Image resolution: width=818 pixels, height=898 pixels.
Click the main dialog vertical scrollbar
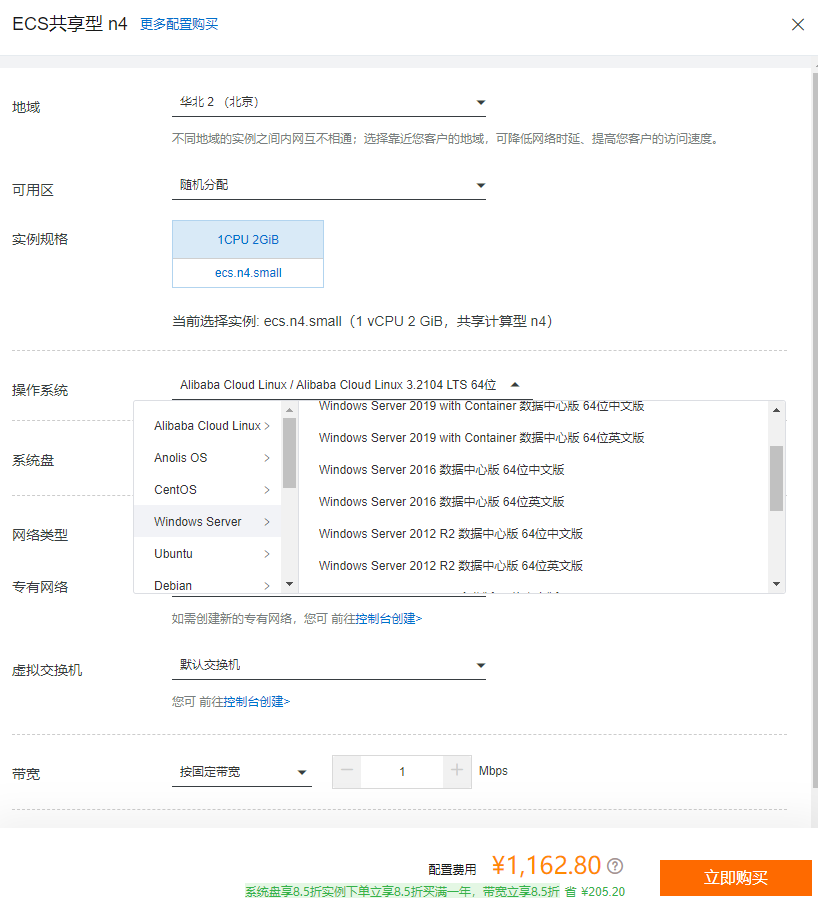[x=815, y=430]
